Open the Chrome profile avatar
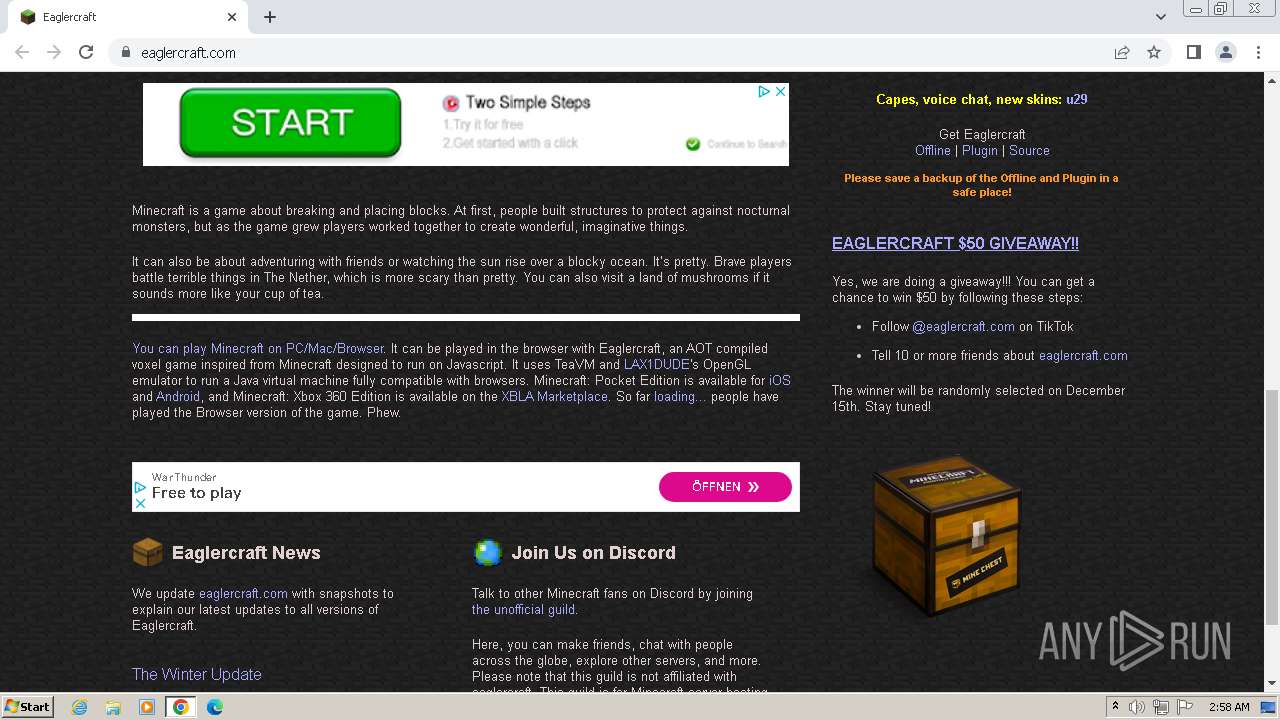1280x720 pixels. [1225, 52]
